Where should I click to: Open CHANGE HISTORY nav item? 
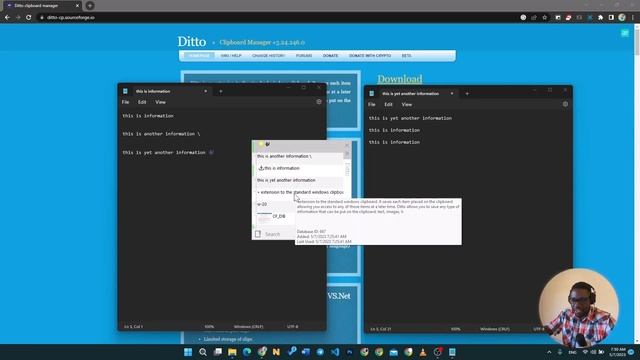269,56
